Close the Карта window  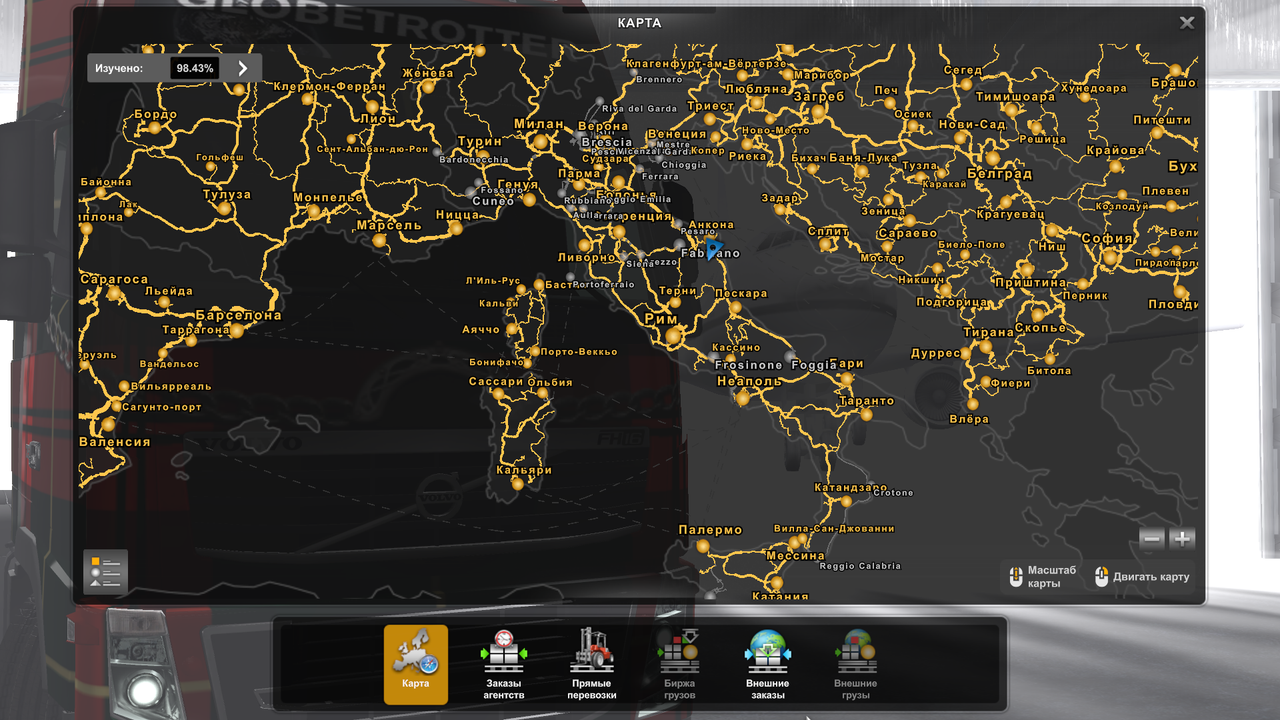tap(1186, 23)
